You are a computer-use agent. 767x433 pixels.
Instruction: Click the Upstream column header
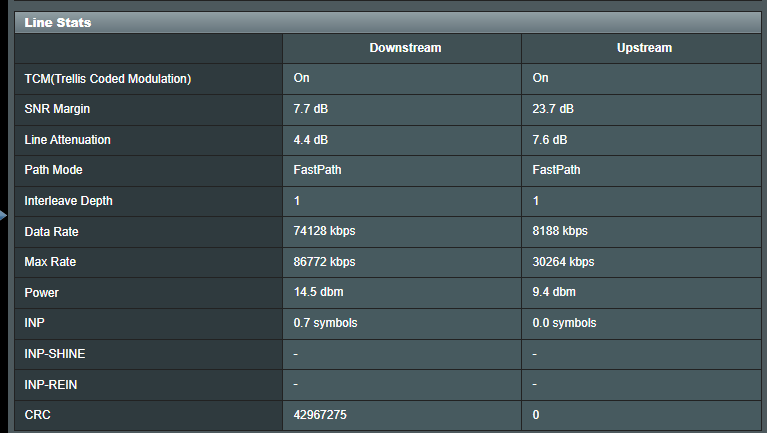coord(644,48)
